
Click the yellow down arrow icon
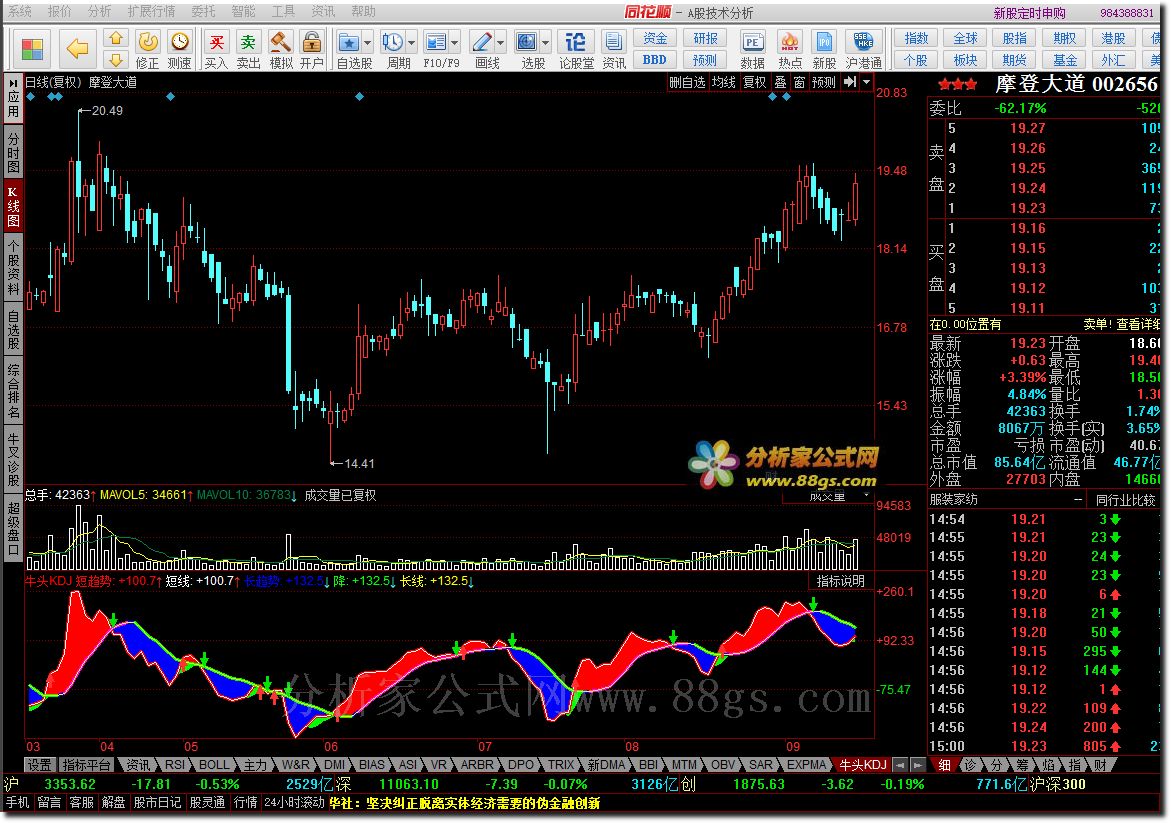pyautogui.click(x=116, y=60)
